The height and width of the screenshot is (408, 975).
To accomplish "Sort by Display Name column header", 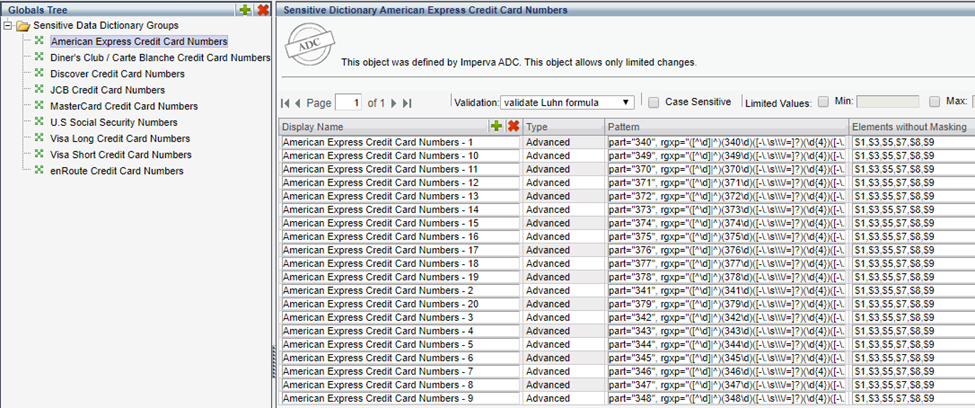I will pos(312,127).
